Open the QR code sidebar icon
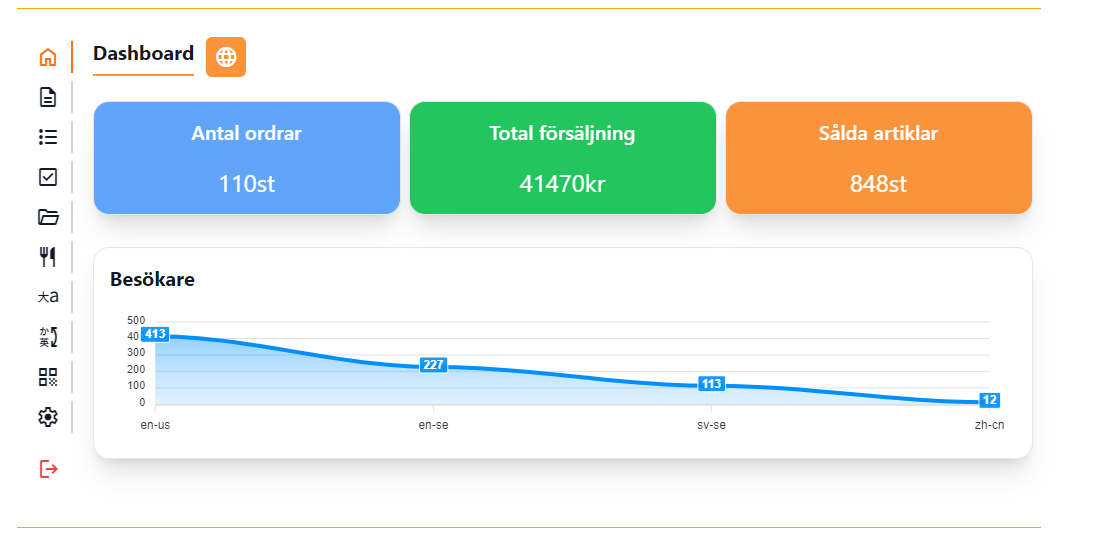The image size is (1110, 547). 48,377
